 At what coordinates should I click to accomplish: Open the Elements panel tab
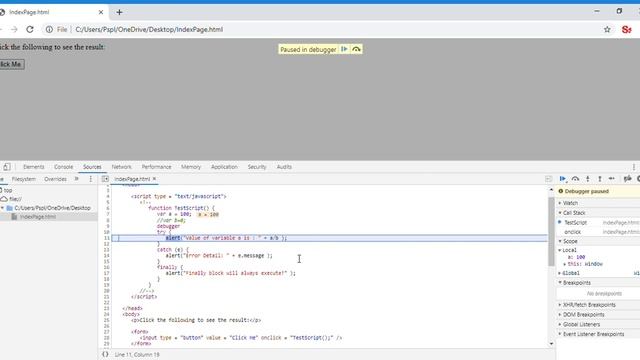click(x=33, y=167)
